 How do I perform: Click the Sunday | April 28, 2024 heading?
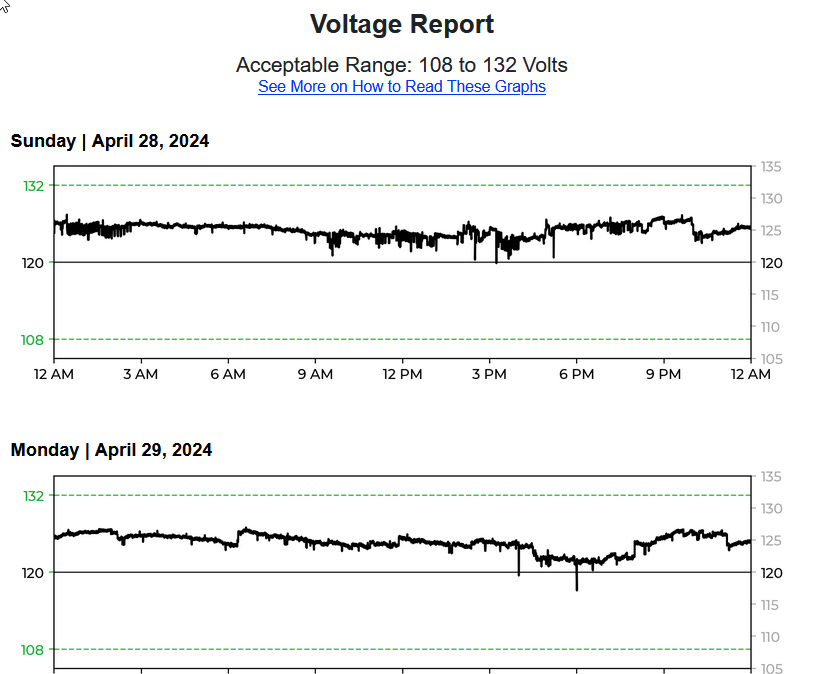[x=110, y=141]
